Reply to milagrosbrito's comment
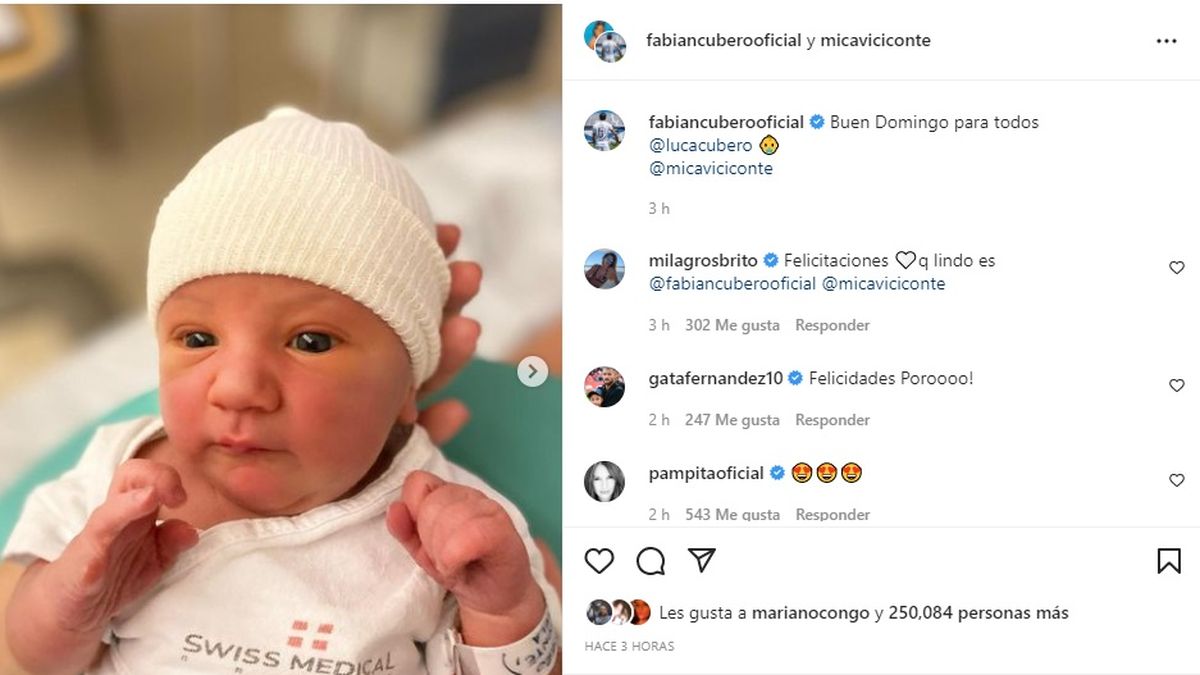1200x675 pixels. pyautogui.click(x=832, y=325)
